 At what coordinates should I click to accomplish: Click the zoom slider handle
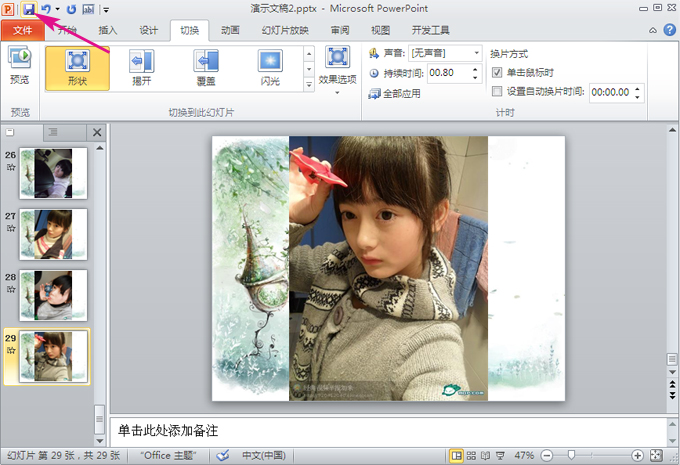tap(571, 455)
